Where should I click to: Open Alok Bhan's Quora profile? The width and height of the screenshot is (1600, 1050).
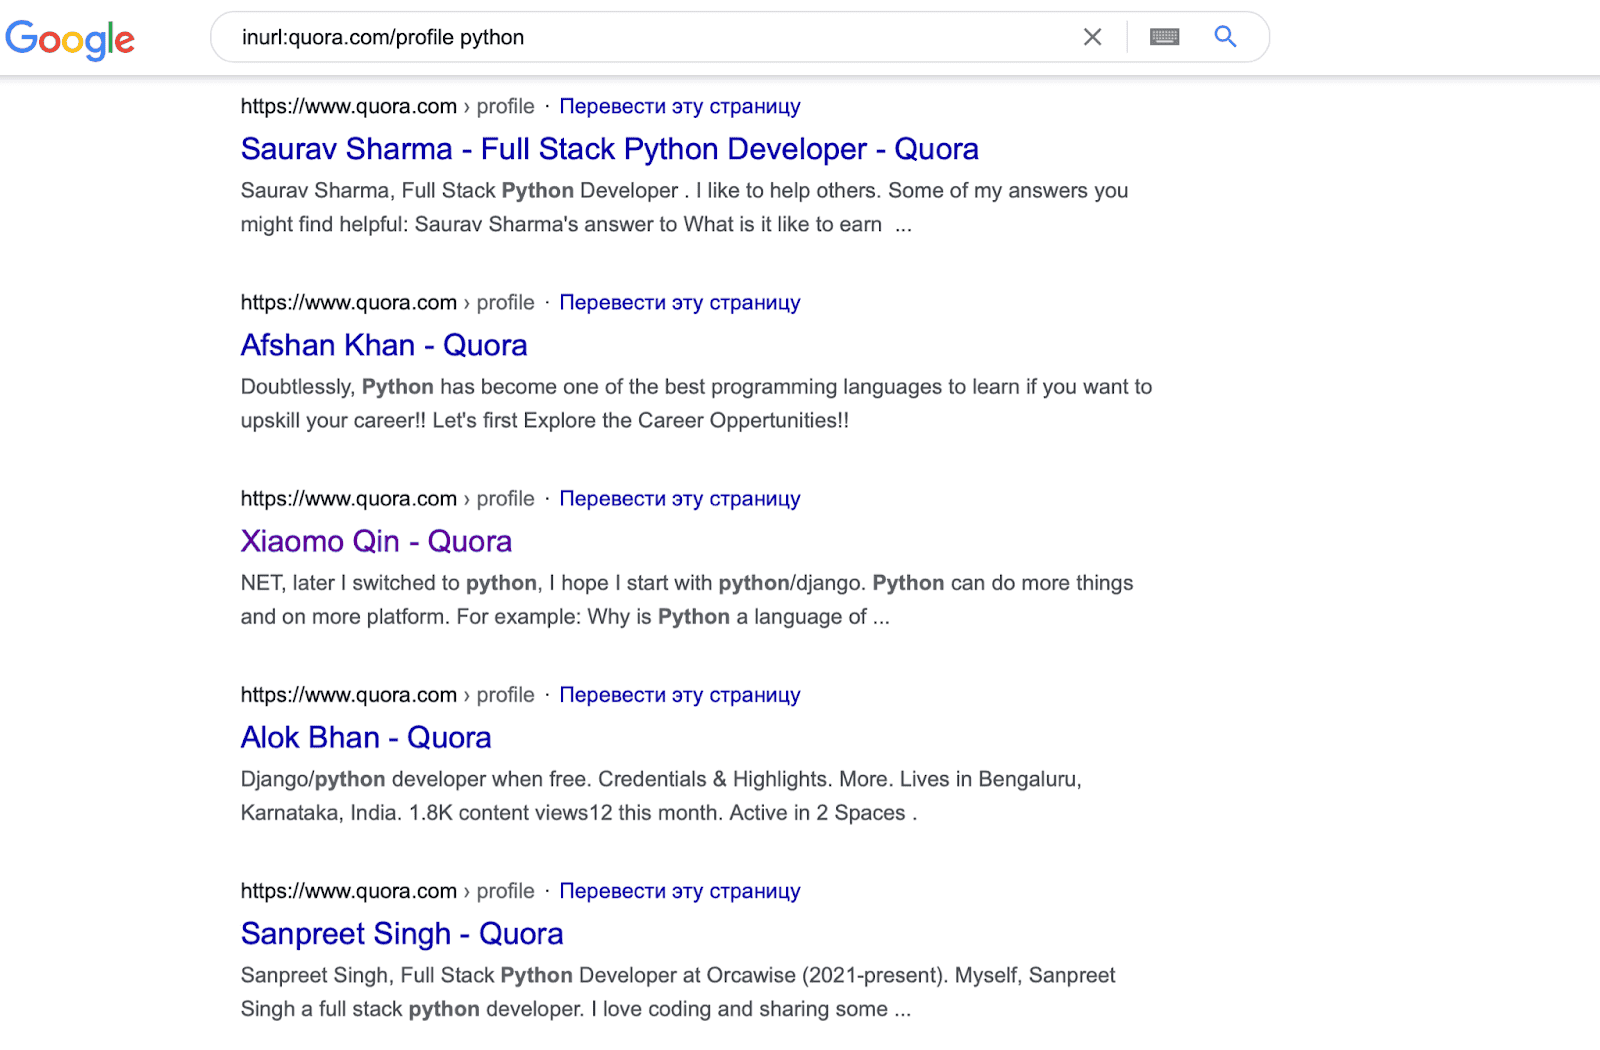click(x=365, y=737)
